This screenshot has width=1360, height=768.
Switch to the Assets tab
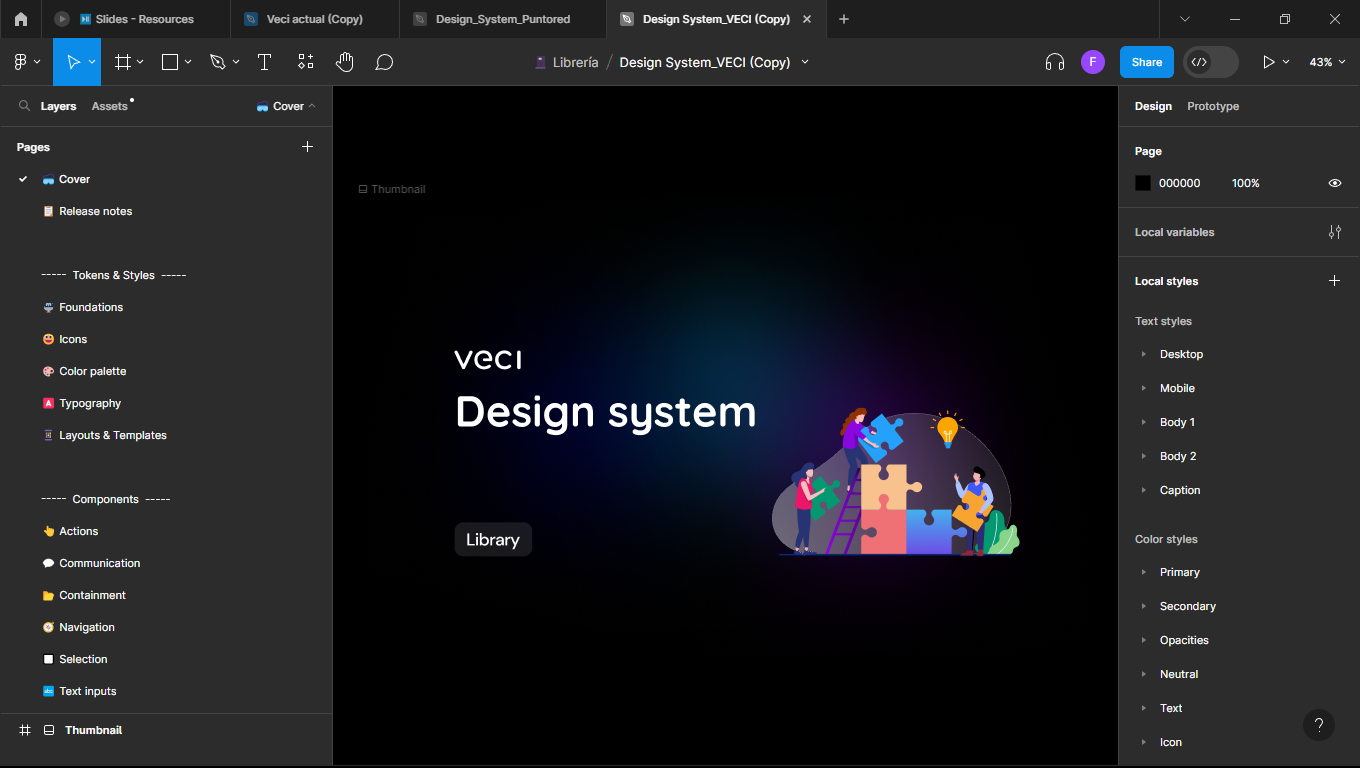(110, 106)
